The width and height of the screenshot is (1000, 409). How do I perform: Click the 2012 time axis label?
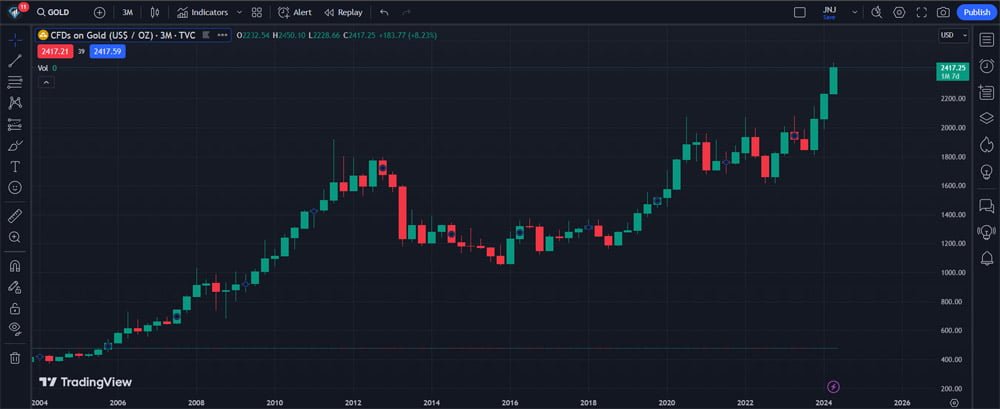[x=353, y=403]
